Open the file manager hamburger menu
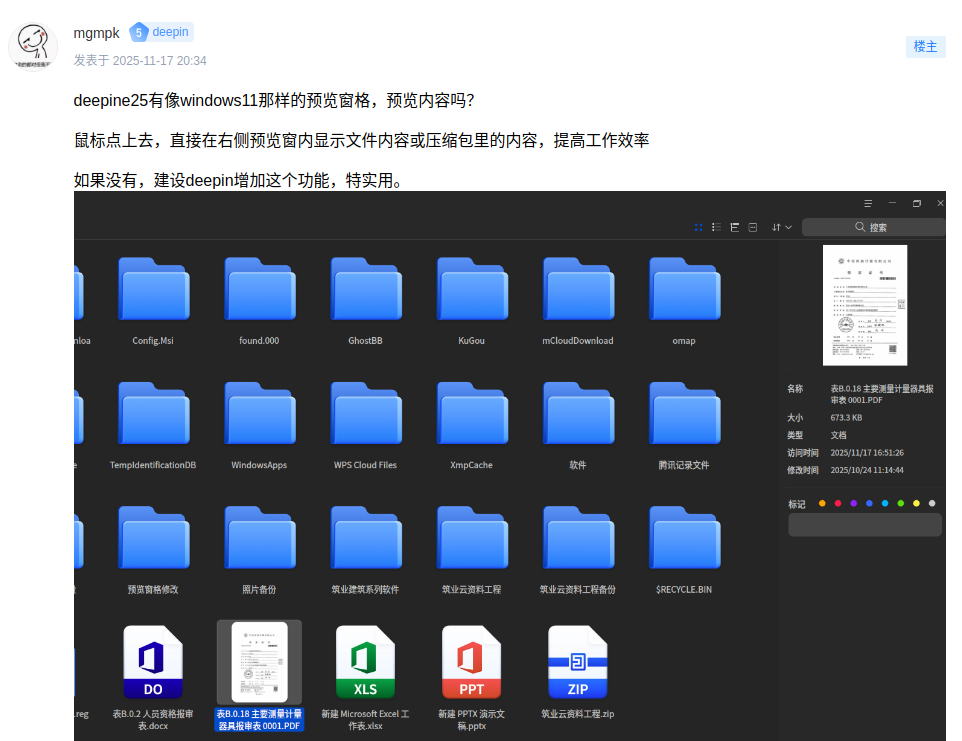Viewport: 962px width, 741px height. click(x=868, y=204)
